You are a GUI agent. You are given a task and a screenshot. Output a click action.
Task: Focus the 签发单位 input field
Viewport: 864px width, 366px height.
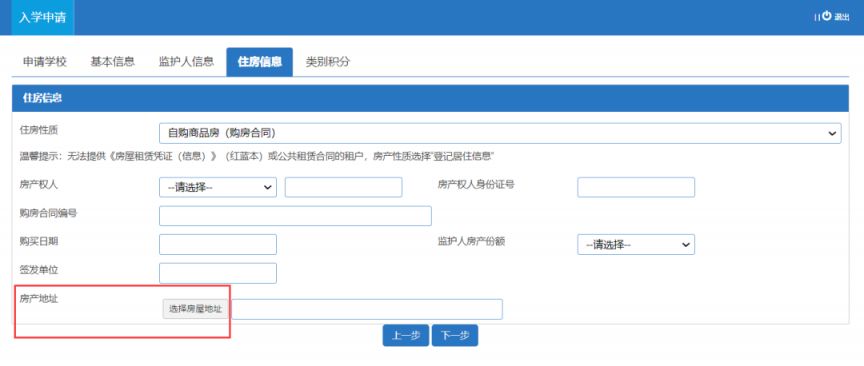pyautogui.click(x=218, y=273)
